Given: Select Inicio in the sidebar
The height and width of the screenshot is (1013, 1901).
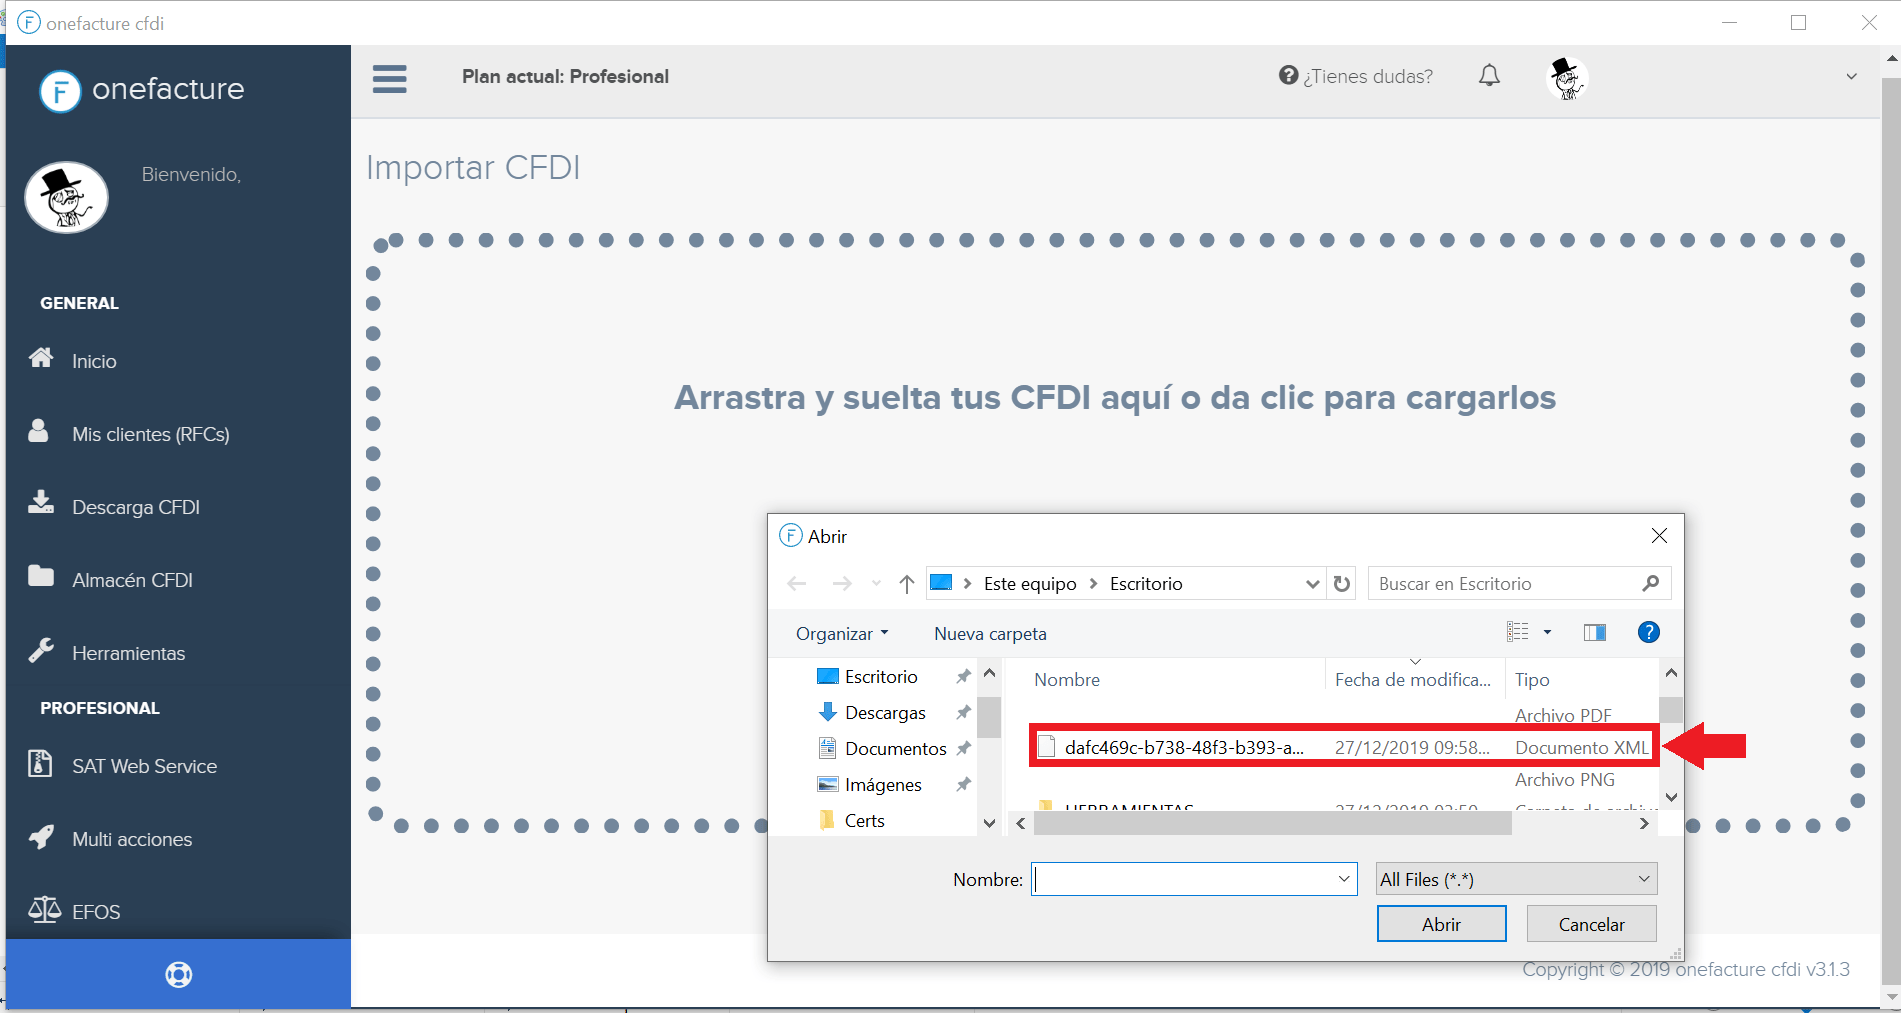Looking at the screenshot, I should [x=94, y=361].
